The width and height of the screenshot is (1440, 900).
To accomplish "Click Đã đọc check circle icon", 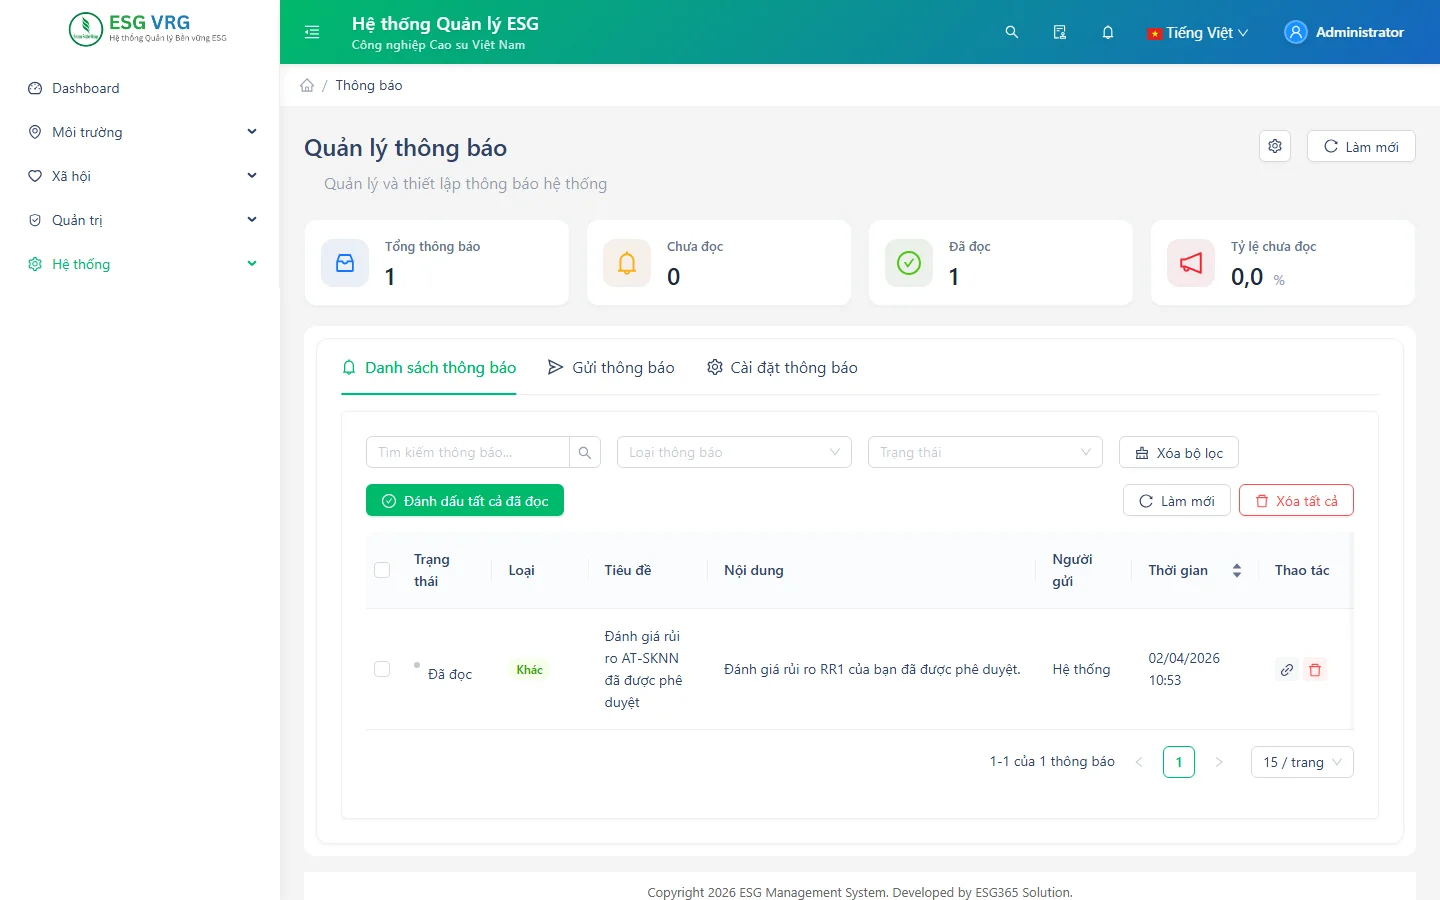I will pyautogui.click(x=909, y=263).
